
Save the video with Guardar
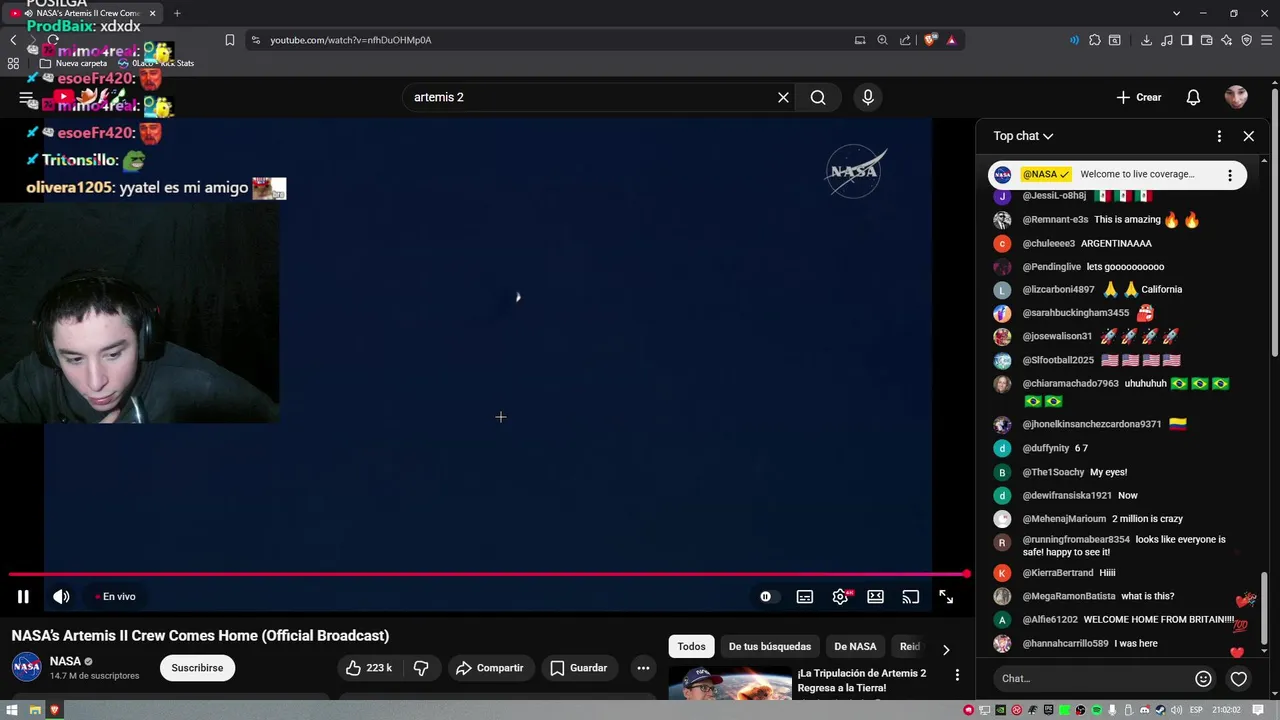(579, 668)
